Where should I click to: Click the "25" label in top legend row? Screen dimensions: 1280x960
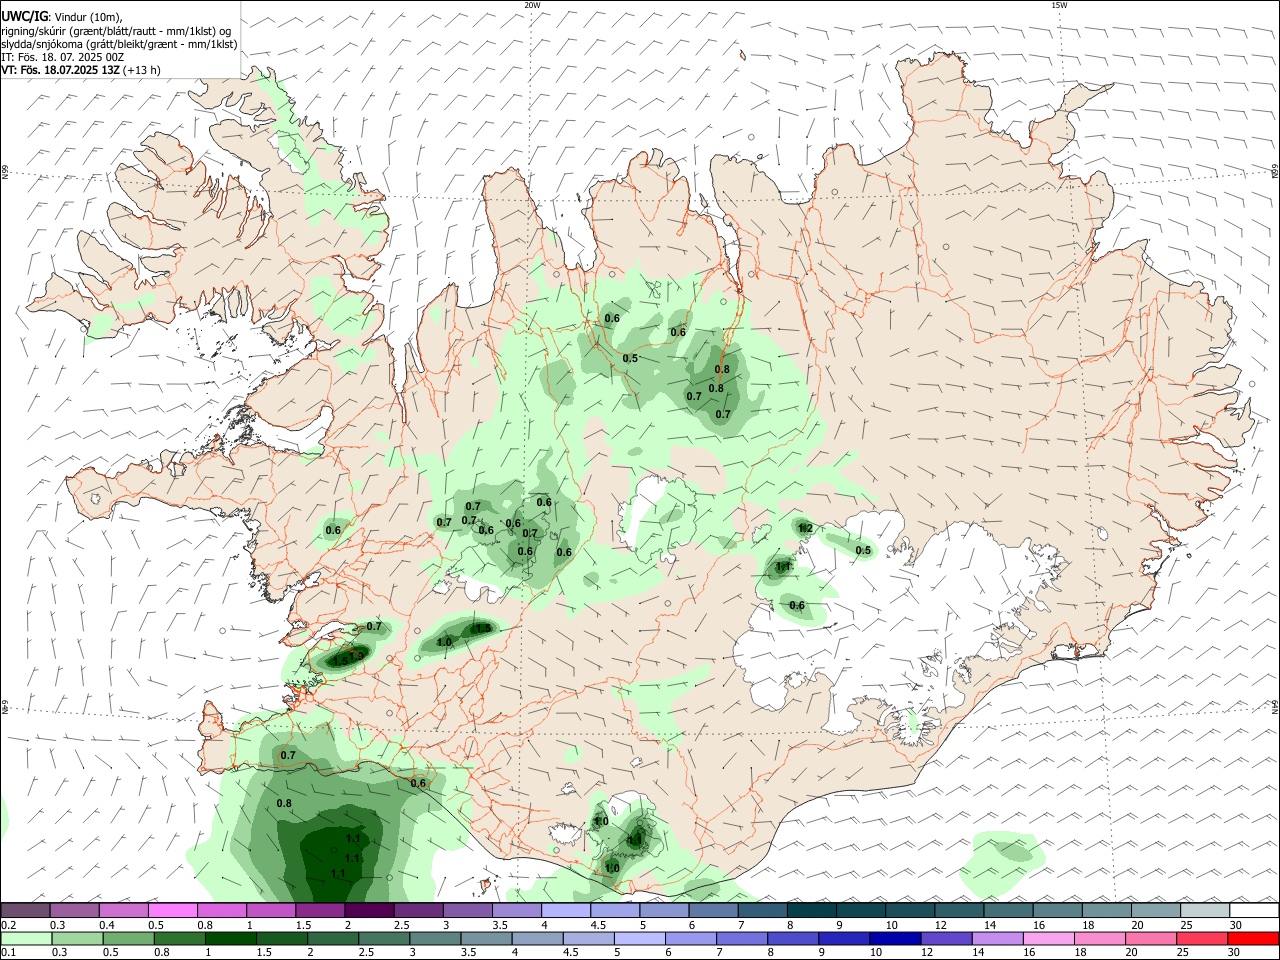coord(1187,925)
